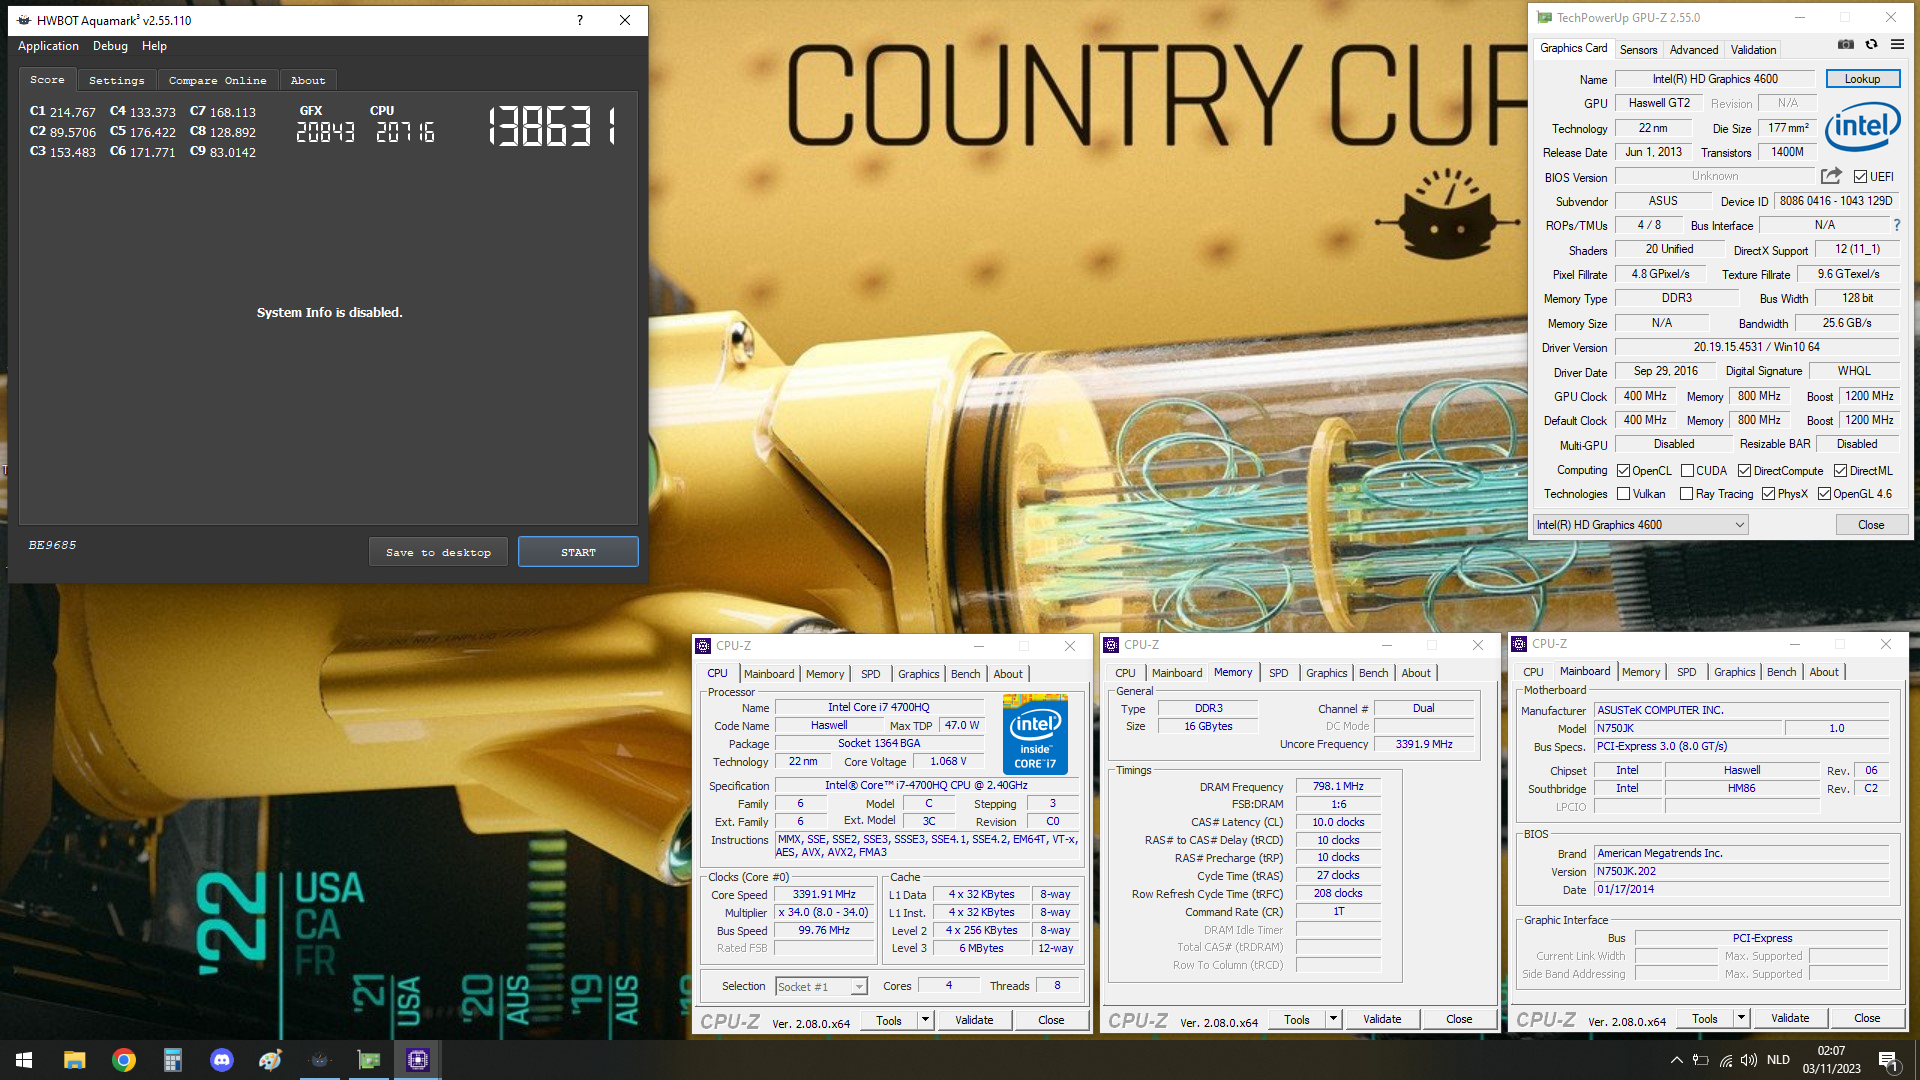1920x1080 pixels.
Task: Switch to the Compare Online tab
Action: click(217, 80)
